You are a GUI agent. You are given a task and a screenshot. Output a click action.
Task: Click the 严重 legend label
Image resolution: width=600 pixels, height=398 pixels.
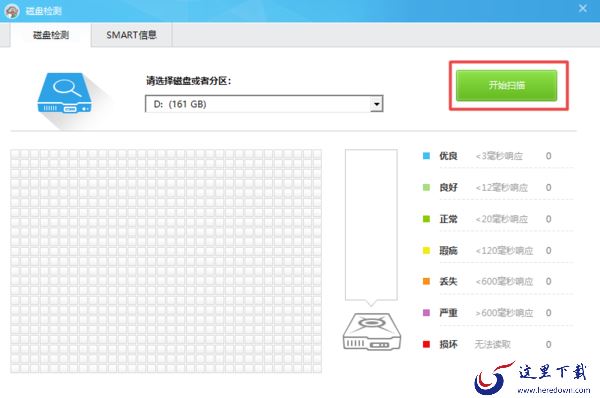click(x=448, y=313)
